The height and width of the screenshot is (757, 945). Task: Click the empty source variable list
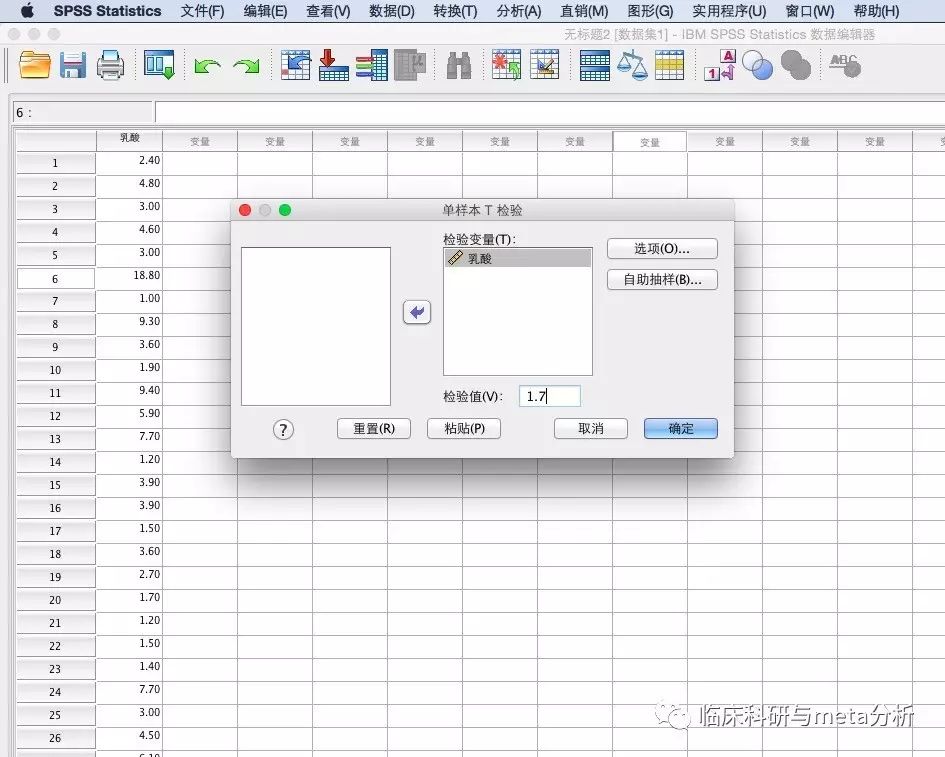(x=316, y=326)
